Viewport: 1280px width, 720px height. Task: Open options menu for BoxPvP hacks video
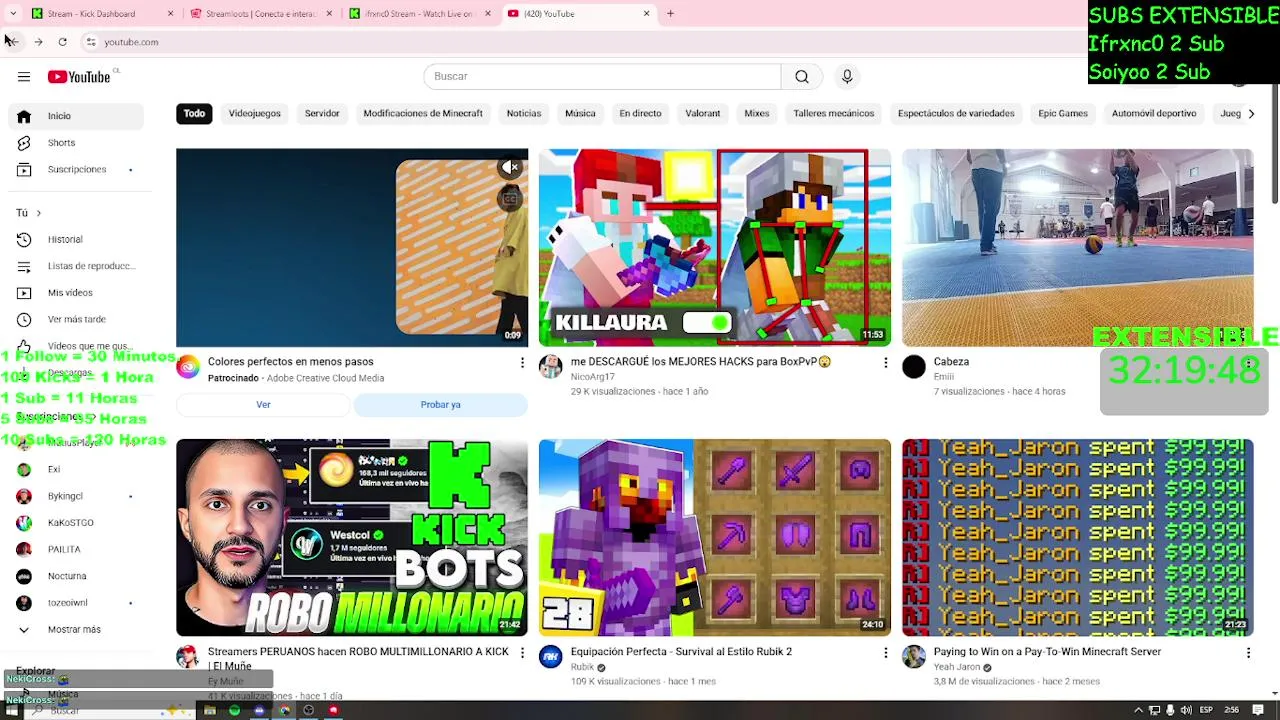pos(885,363)
